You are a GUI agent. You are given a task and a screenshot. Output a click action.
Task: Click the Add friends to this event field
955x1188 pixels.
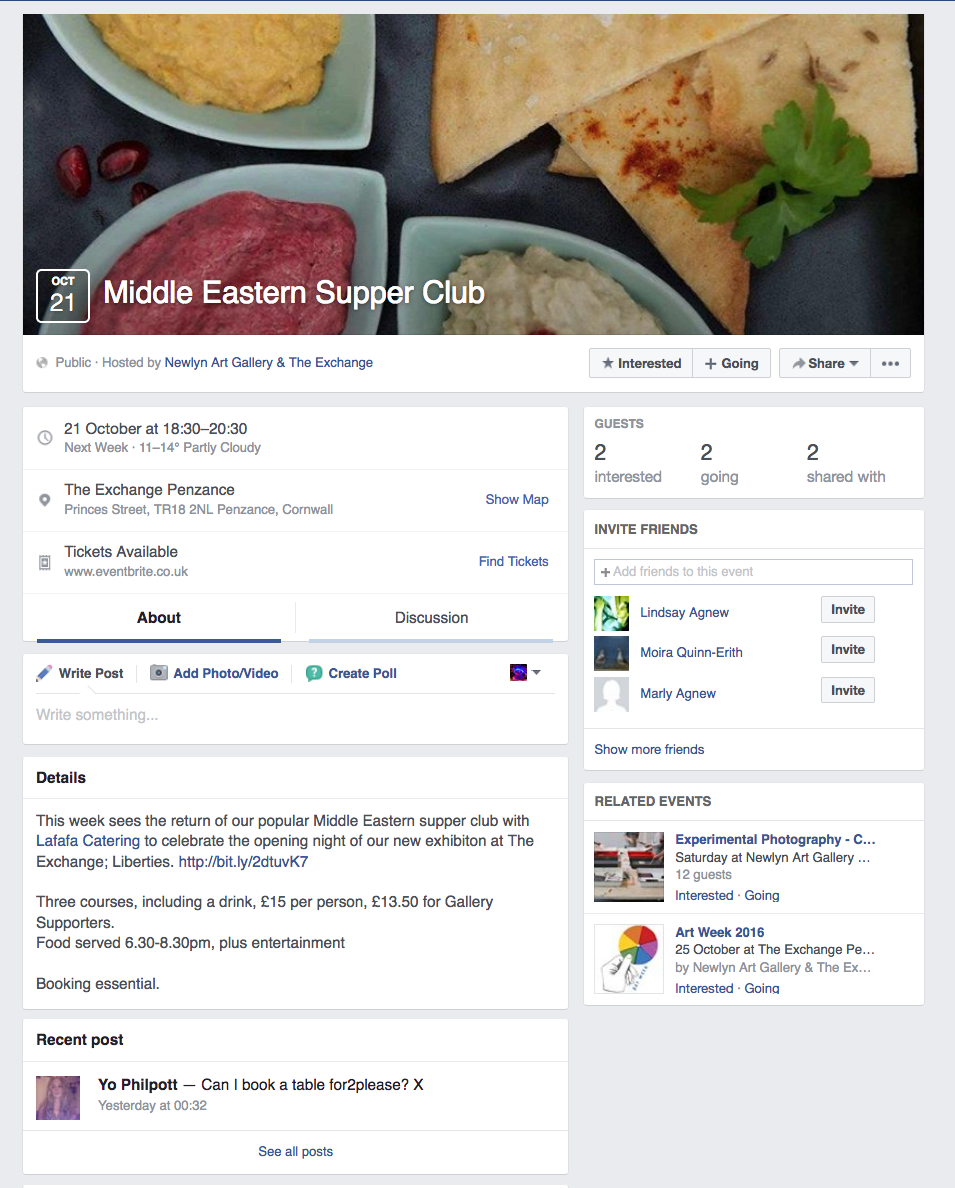click(x=753, y=572)
